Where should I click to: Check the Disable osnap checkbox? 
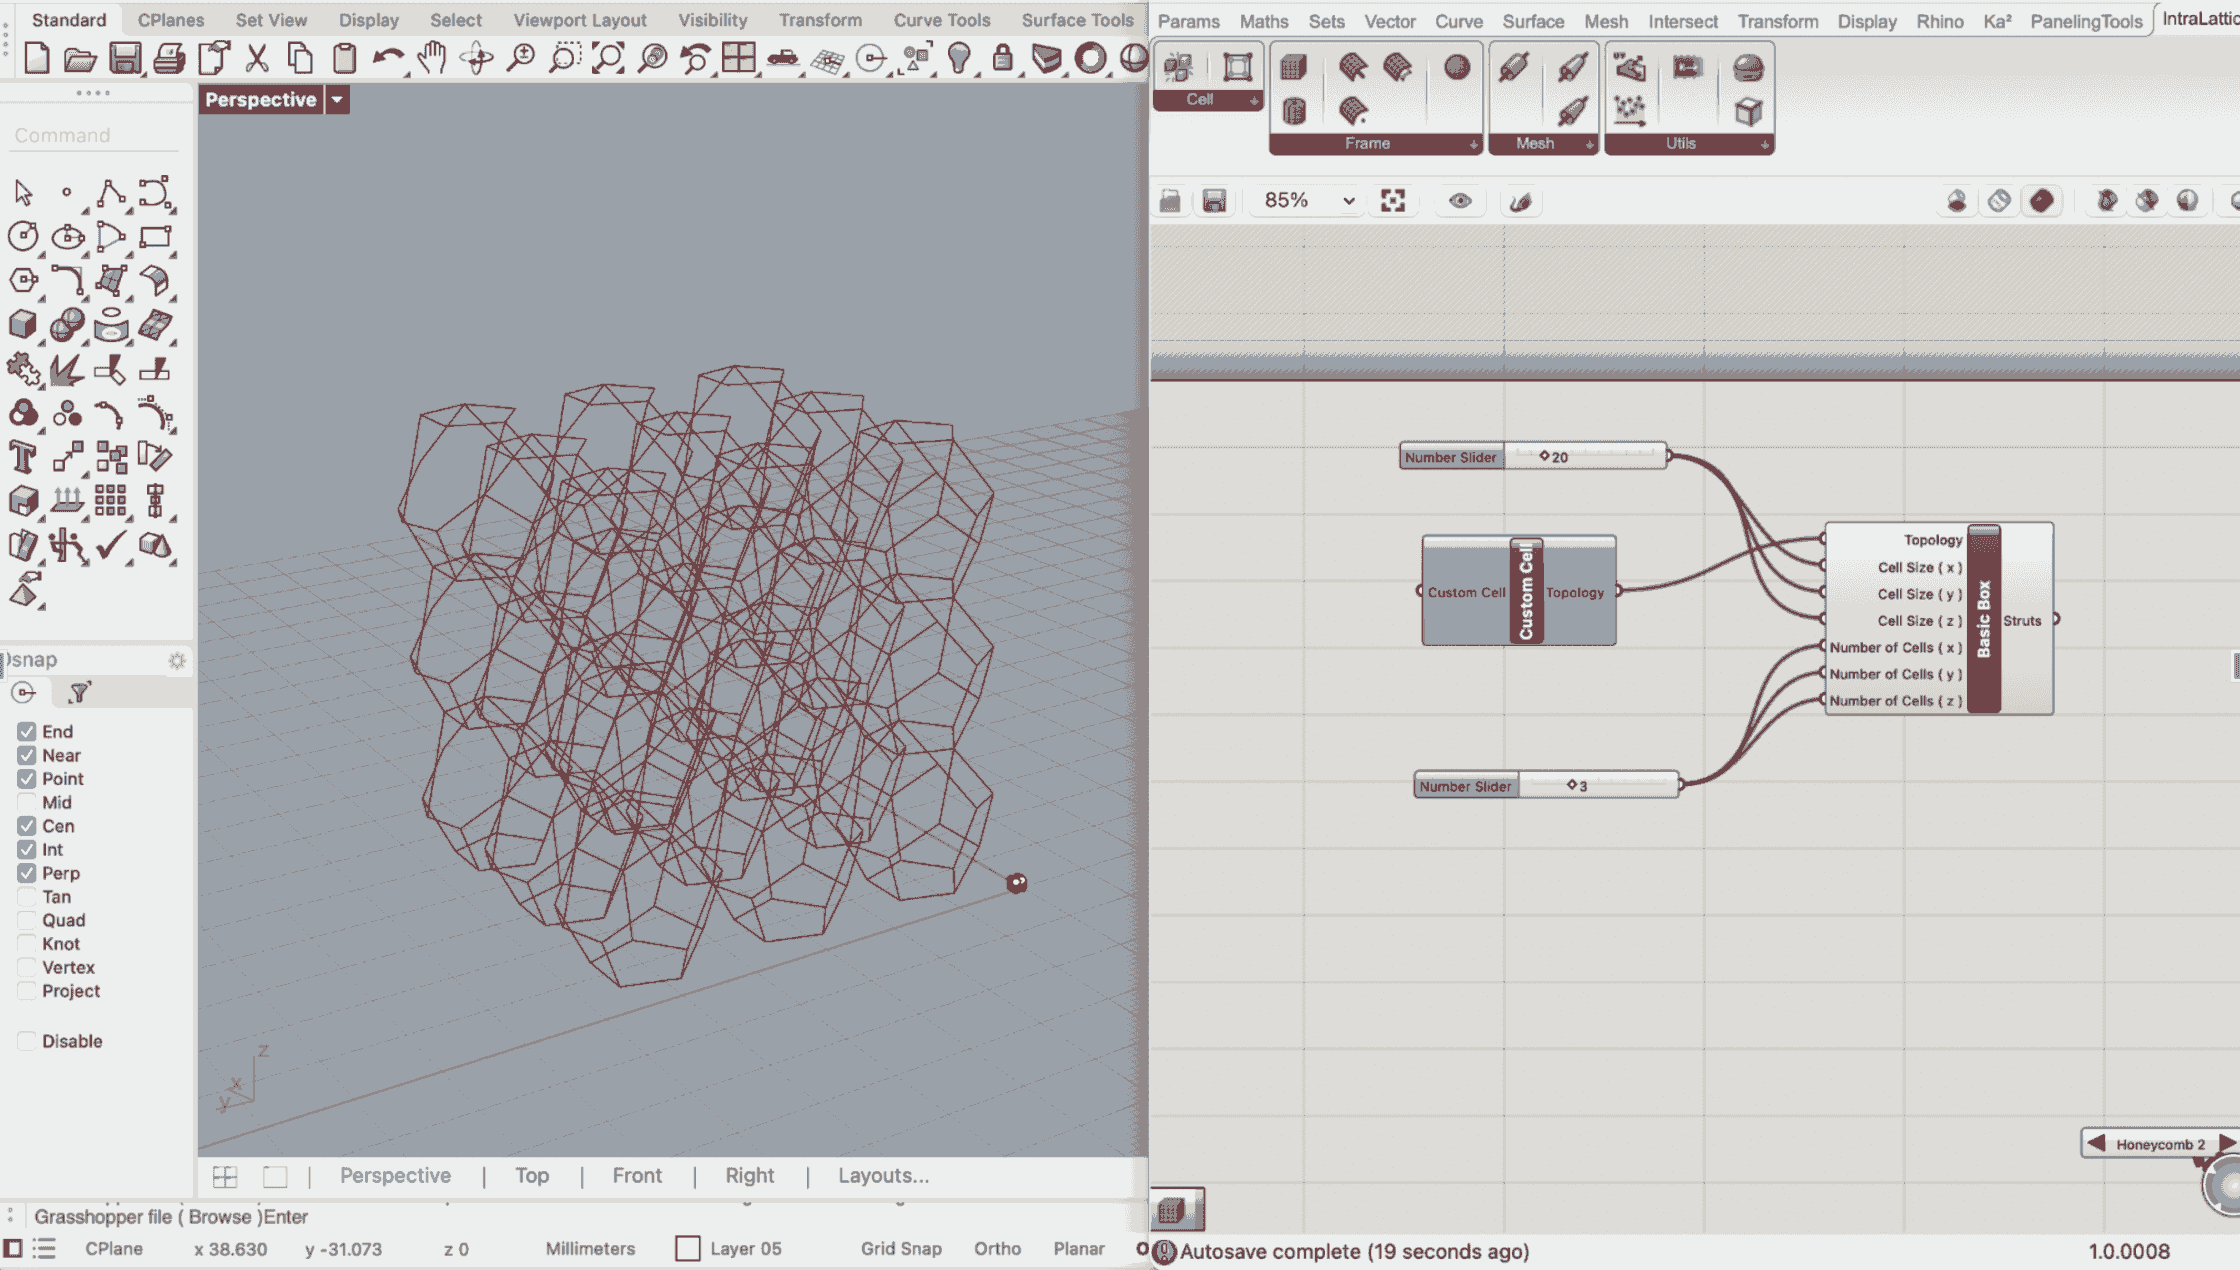27,1041
